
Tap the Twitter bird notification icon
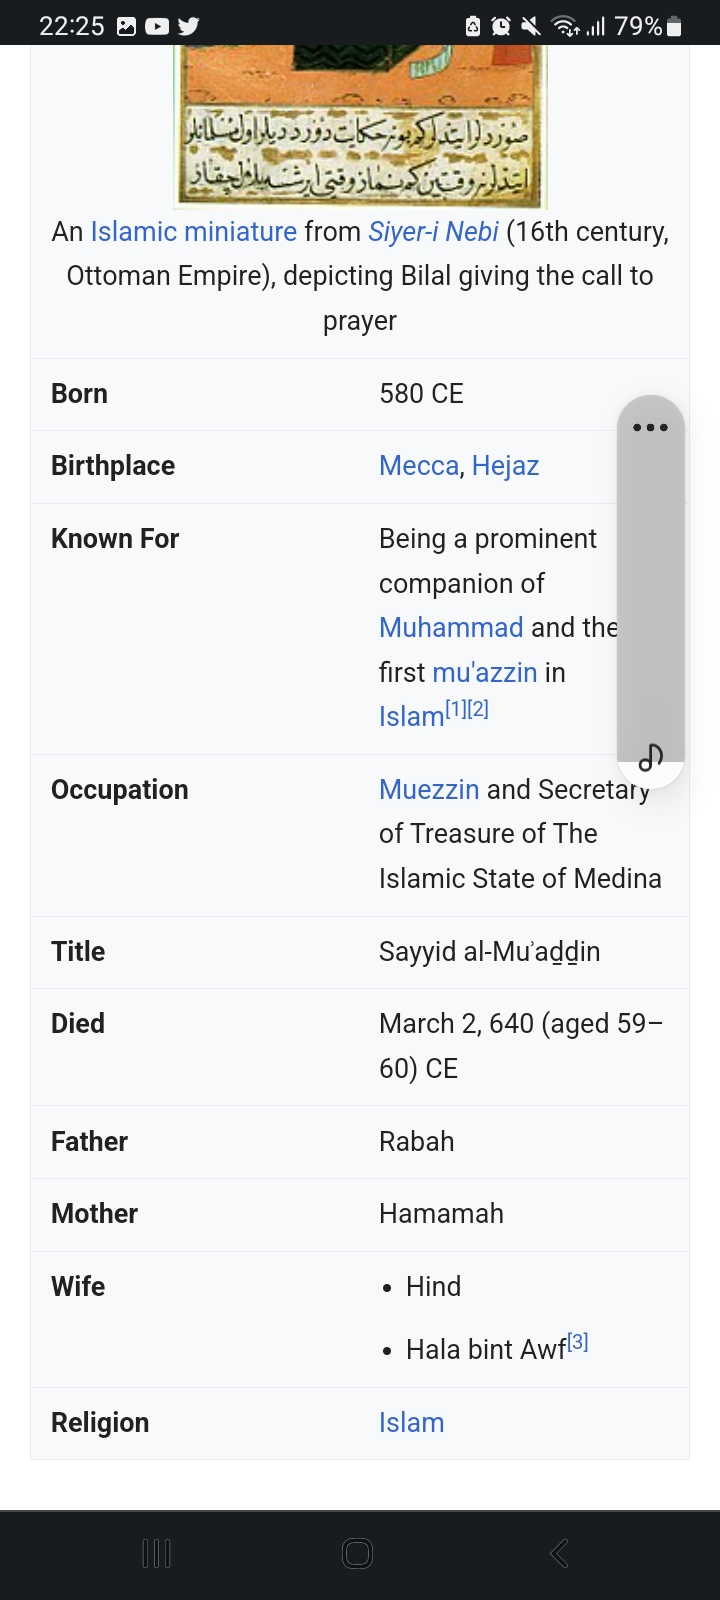[188, 27]
